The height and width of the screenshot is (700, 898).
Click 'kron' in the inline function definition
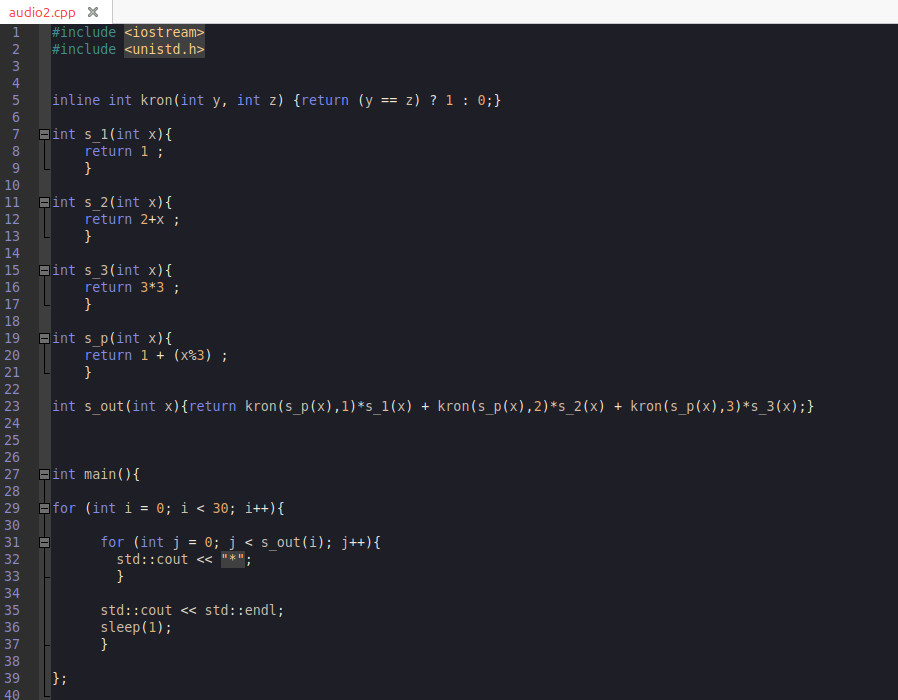click(156, 101)
